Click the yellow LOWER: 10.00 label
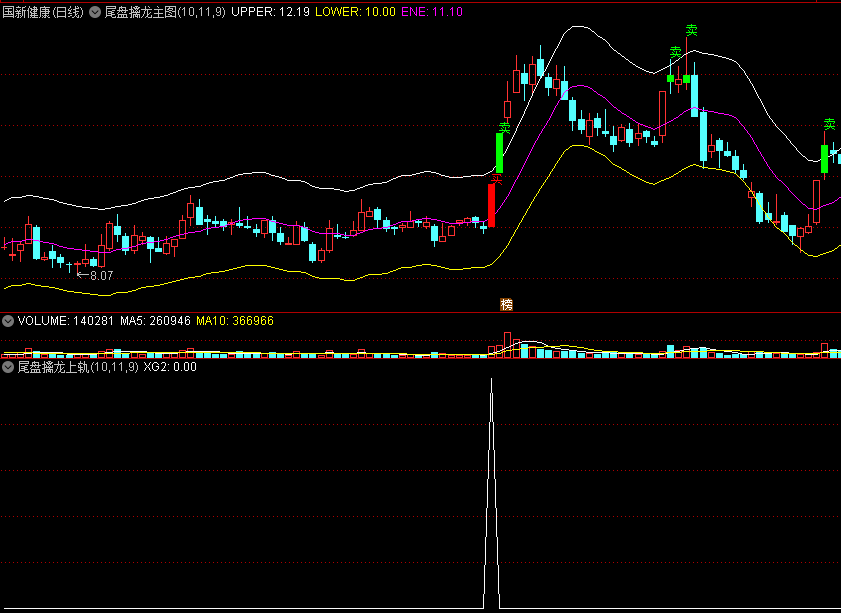 coord(355,12)
